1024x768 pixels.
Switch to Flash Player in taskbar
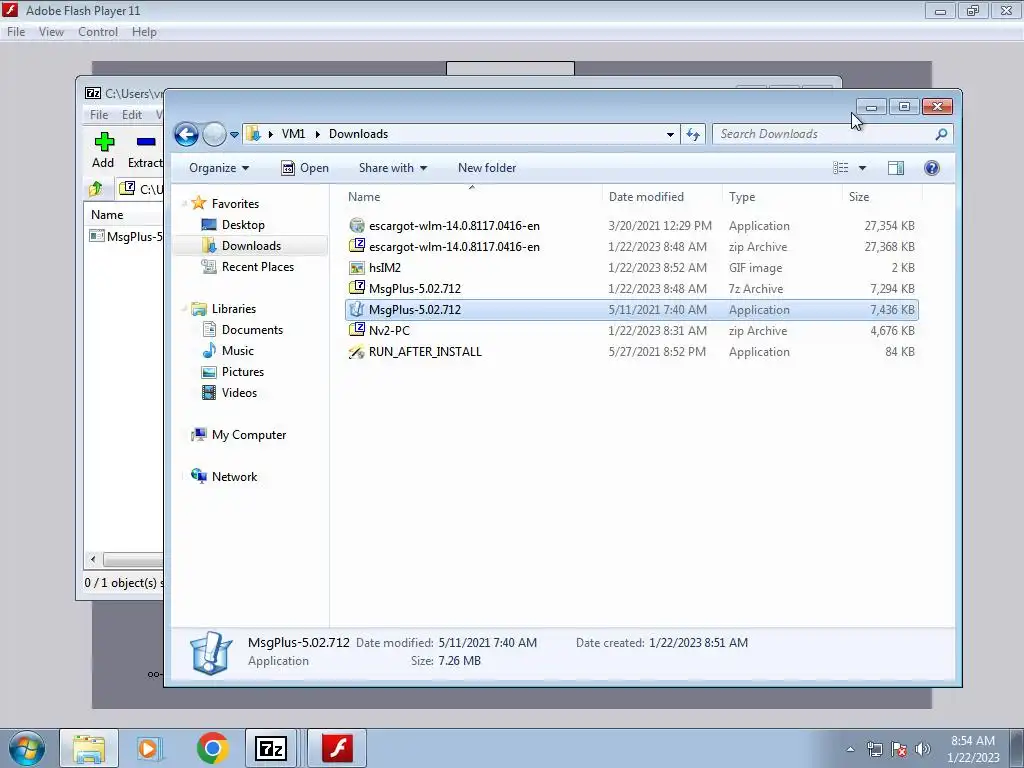pyautogui.click(x=337, y=748)
